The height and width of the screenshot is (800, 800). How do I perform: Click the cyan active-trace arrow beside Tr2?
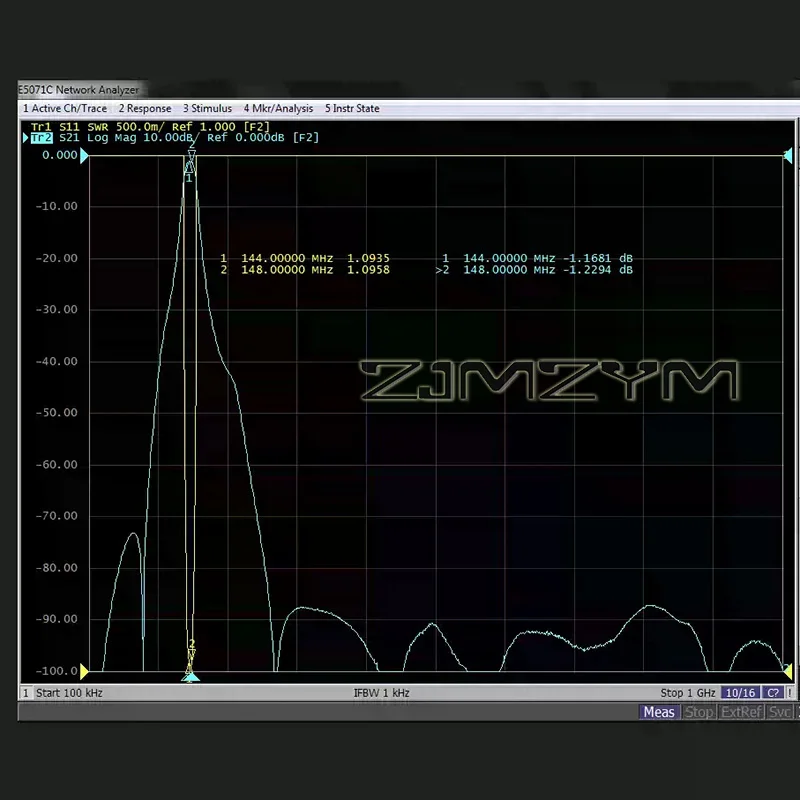tap(26, 138)
